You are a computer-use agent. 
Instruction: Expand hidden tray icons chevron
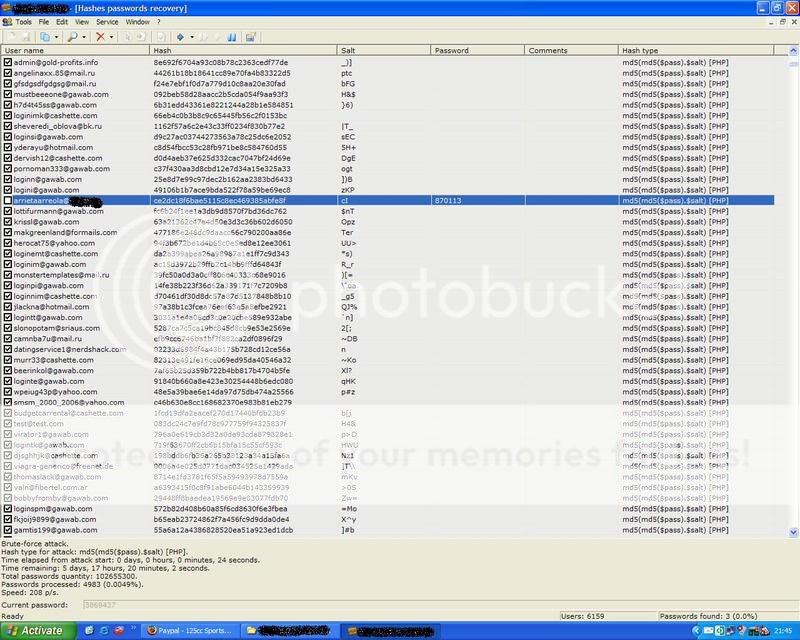[696, 631]
